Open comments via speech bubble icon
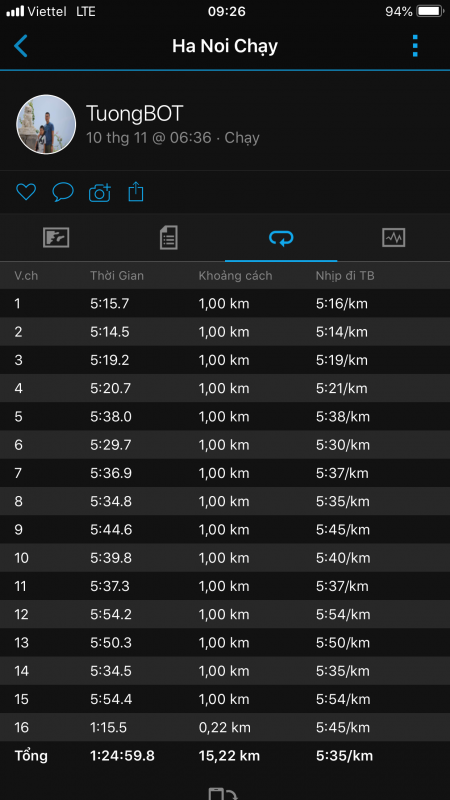450x800 pixels. tap(63, 192)
